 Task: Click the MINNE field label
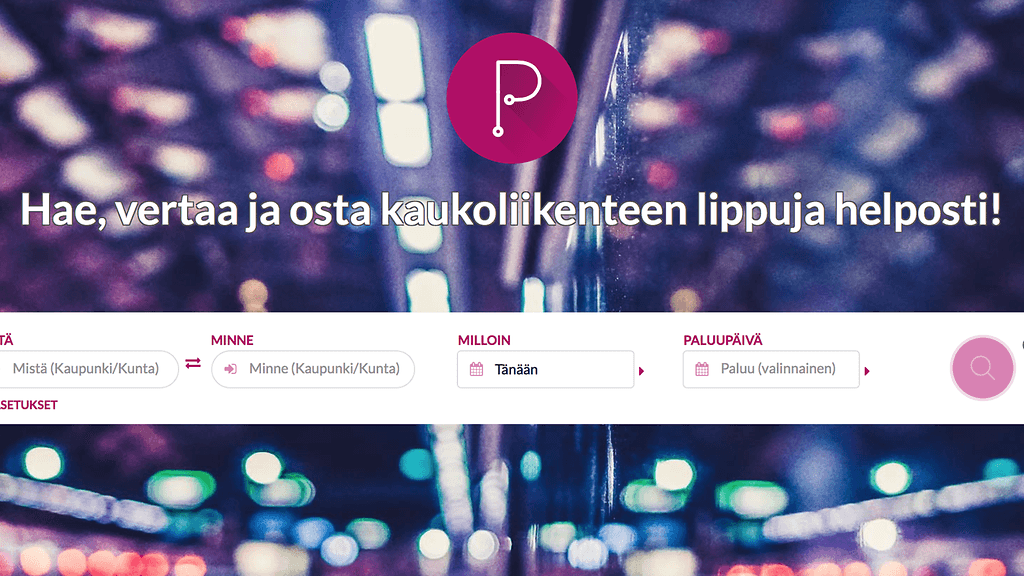coord(232,340)
